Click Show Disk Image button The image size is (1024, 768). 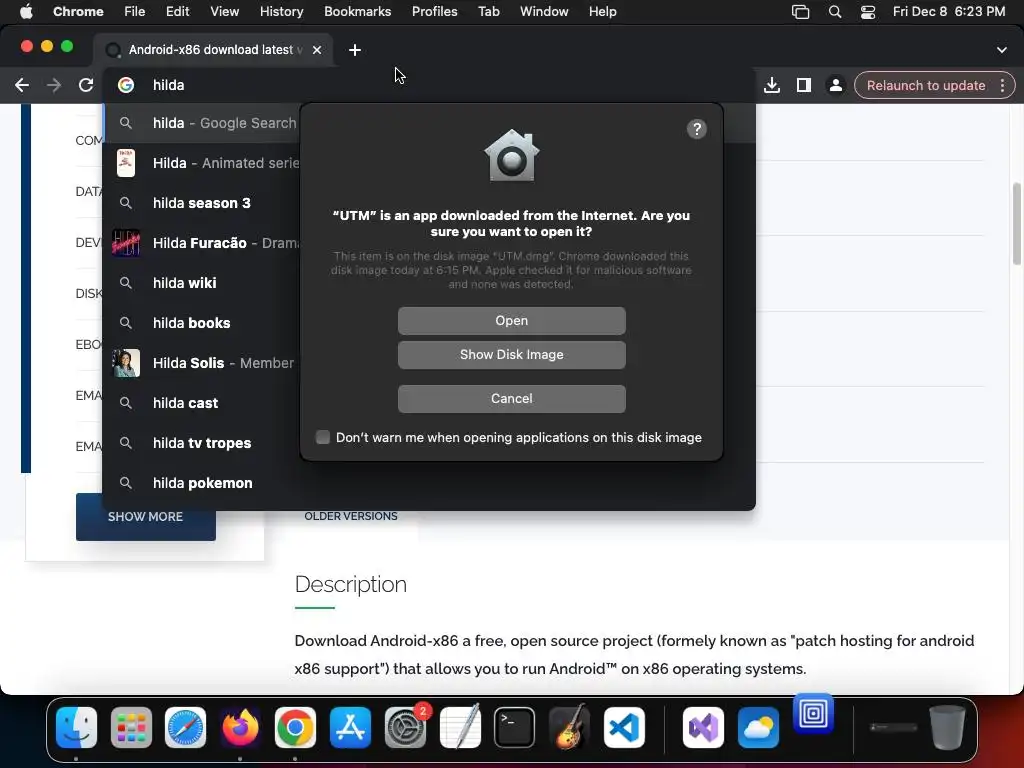511,355
